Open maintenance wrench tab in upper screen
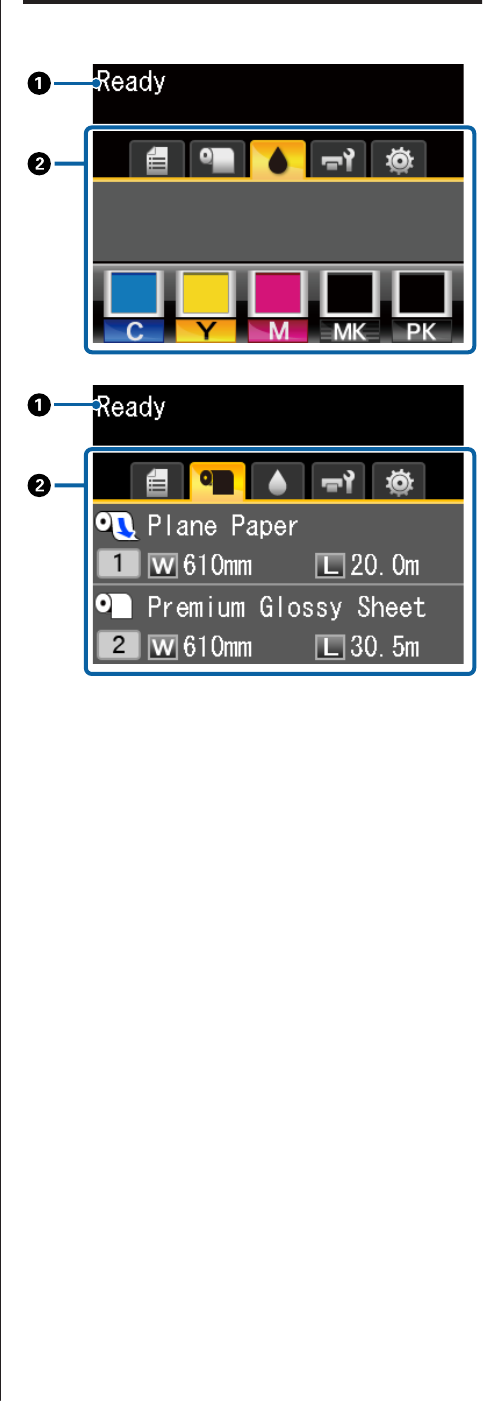Screen dimensions: 483x1401 click(x=339, y=158)
